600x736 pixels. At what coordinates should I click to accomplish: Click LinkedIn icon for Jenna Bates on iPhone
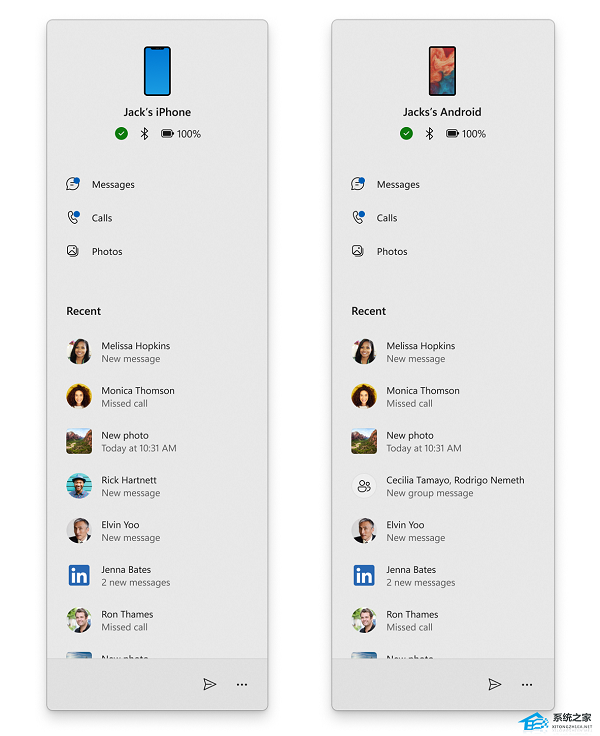(x=79, y=575)
